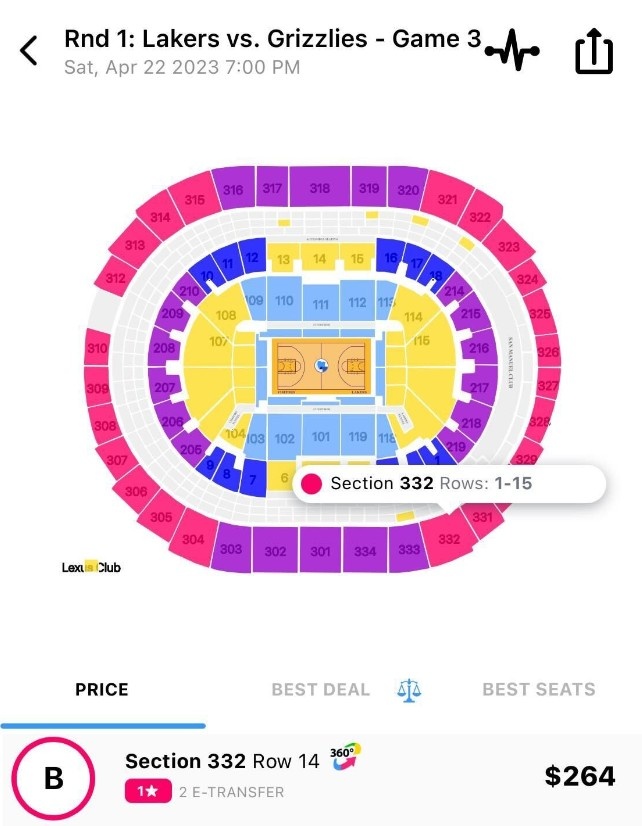Image resolution: width=642 pixels, height=826 pixels.
Task: Open the 360° seat view icon
Action: pyautogui.click(x=345, y=757)
